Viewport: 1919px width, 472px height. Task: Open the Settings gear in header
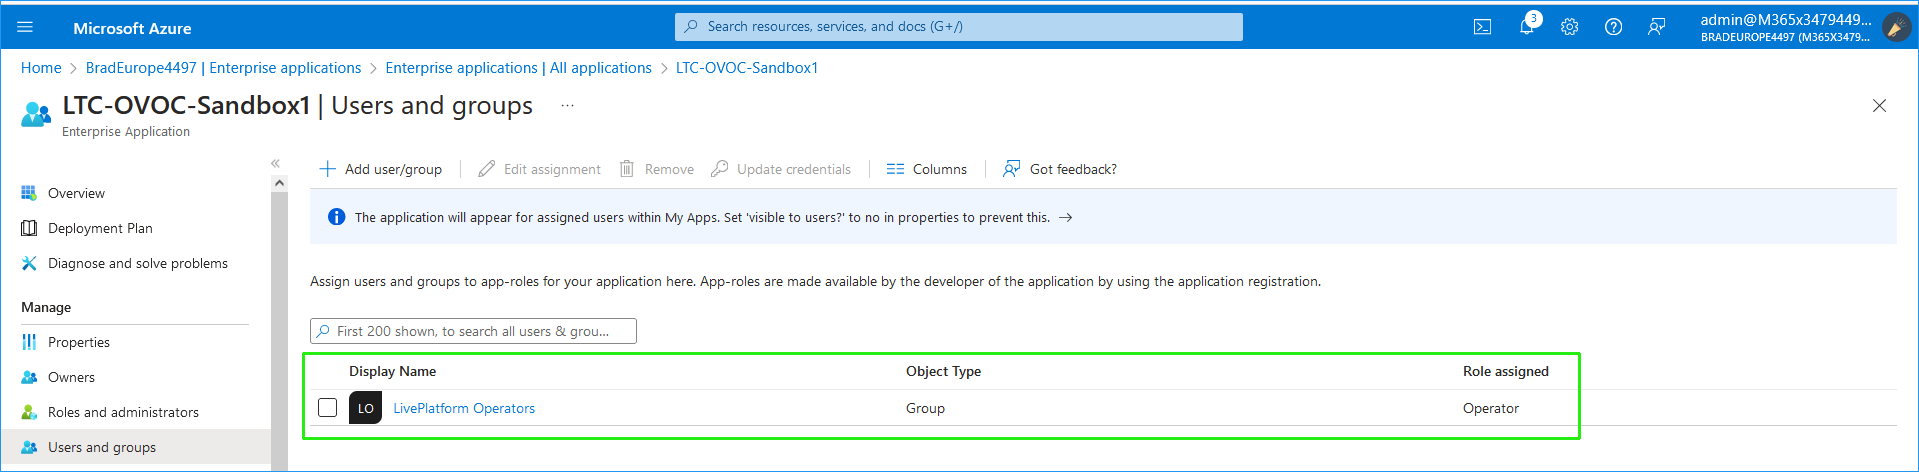[x=1570, y=27]
